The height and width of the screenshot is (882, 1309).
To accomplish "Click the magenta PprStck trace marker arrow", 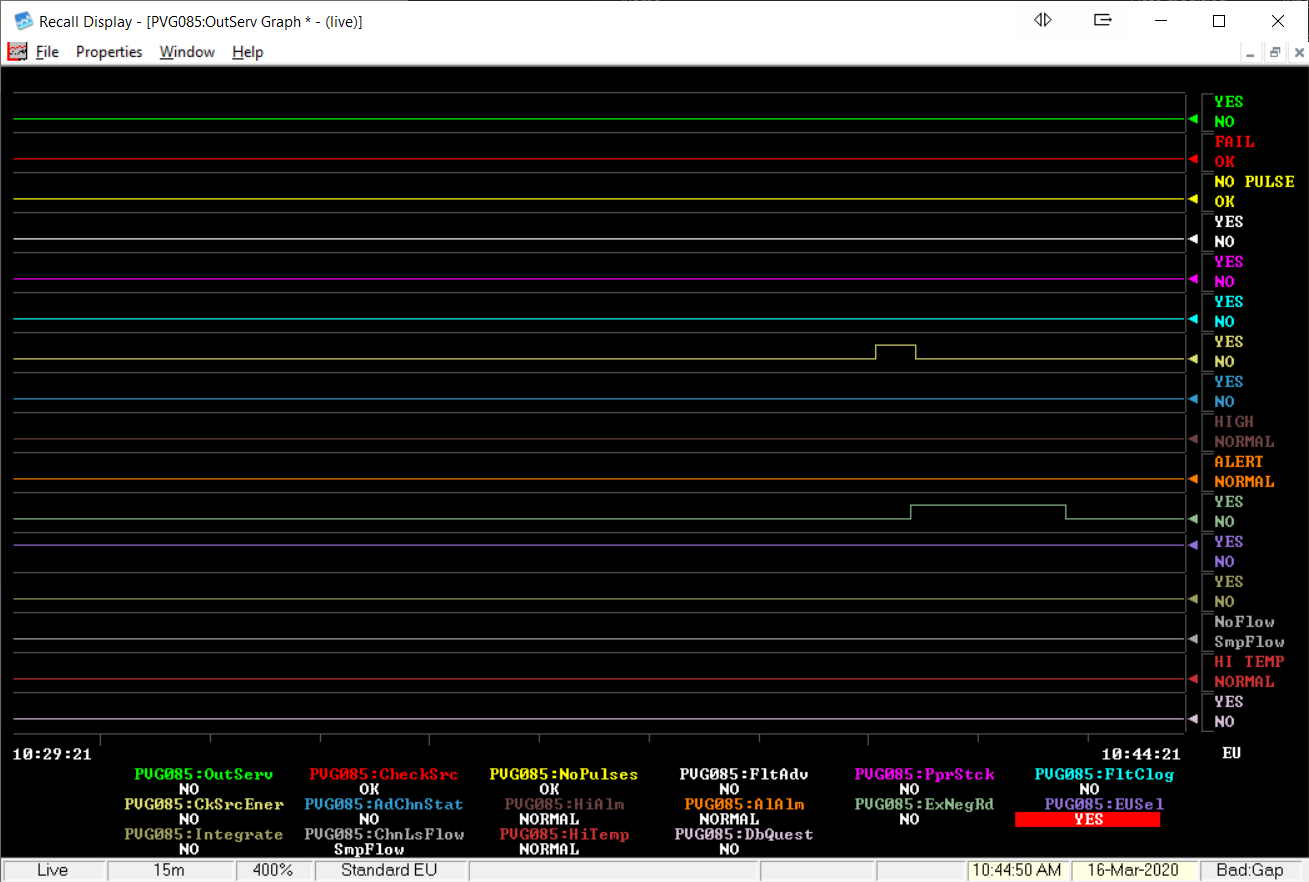I will [1193, 279].
